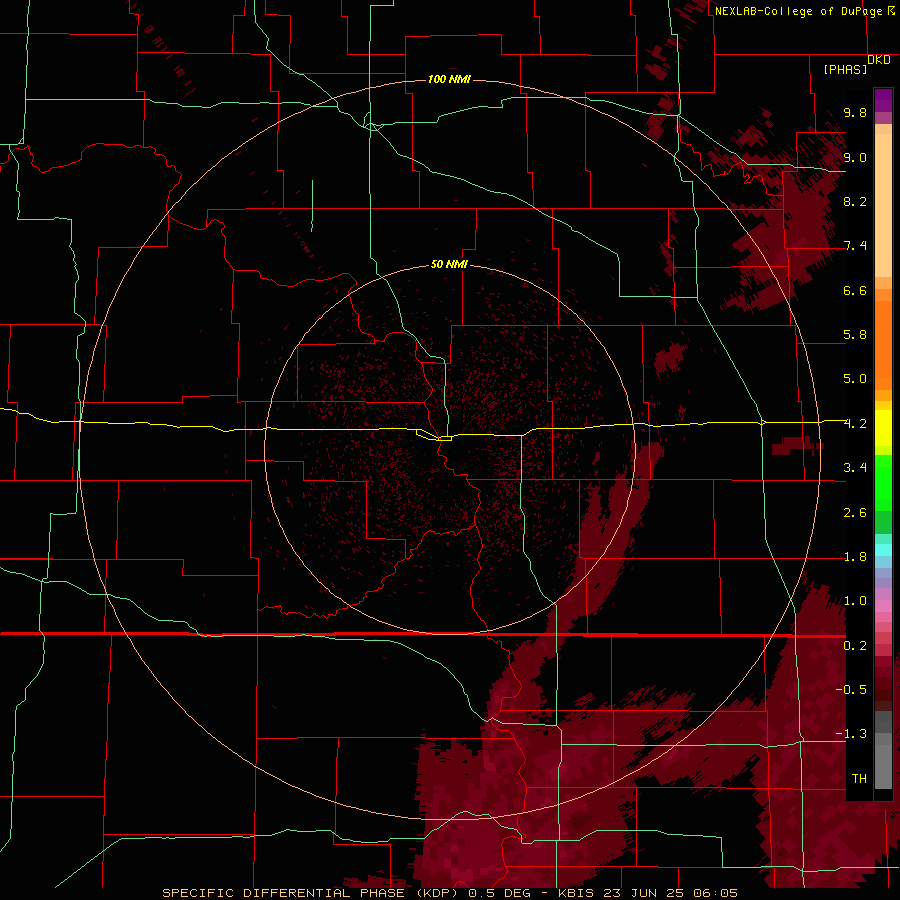This screenshot has height=900, width=900.
Task: Click the TH label on the color scale
Action: pos(859,779)
